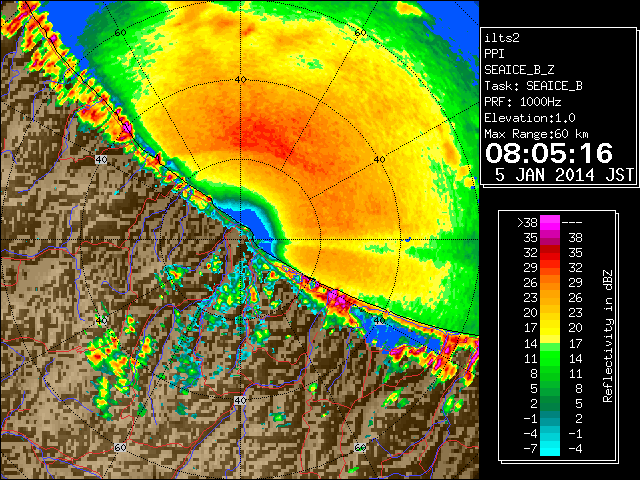Click the "38" value in legend's right column
640x480 pixels.
(576, 238)
